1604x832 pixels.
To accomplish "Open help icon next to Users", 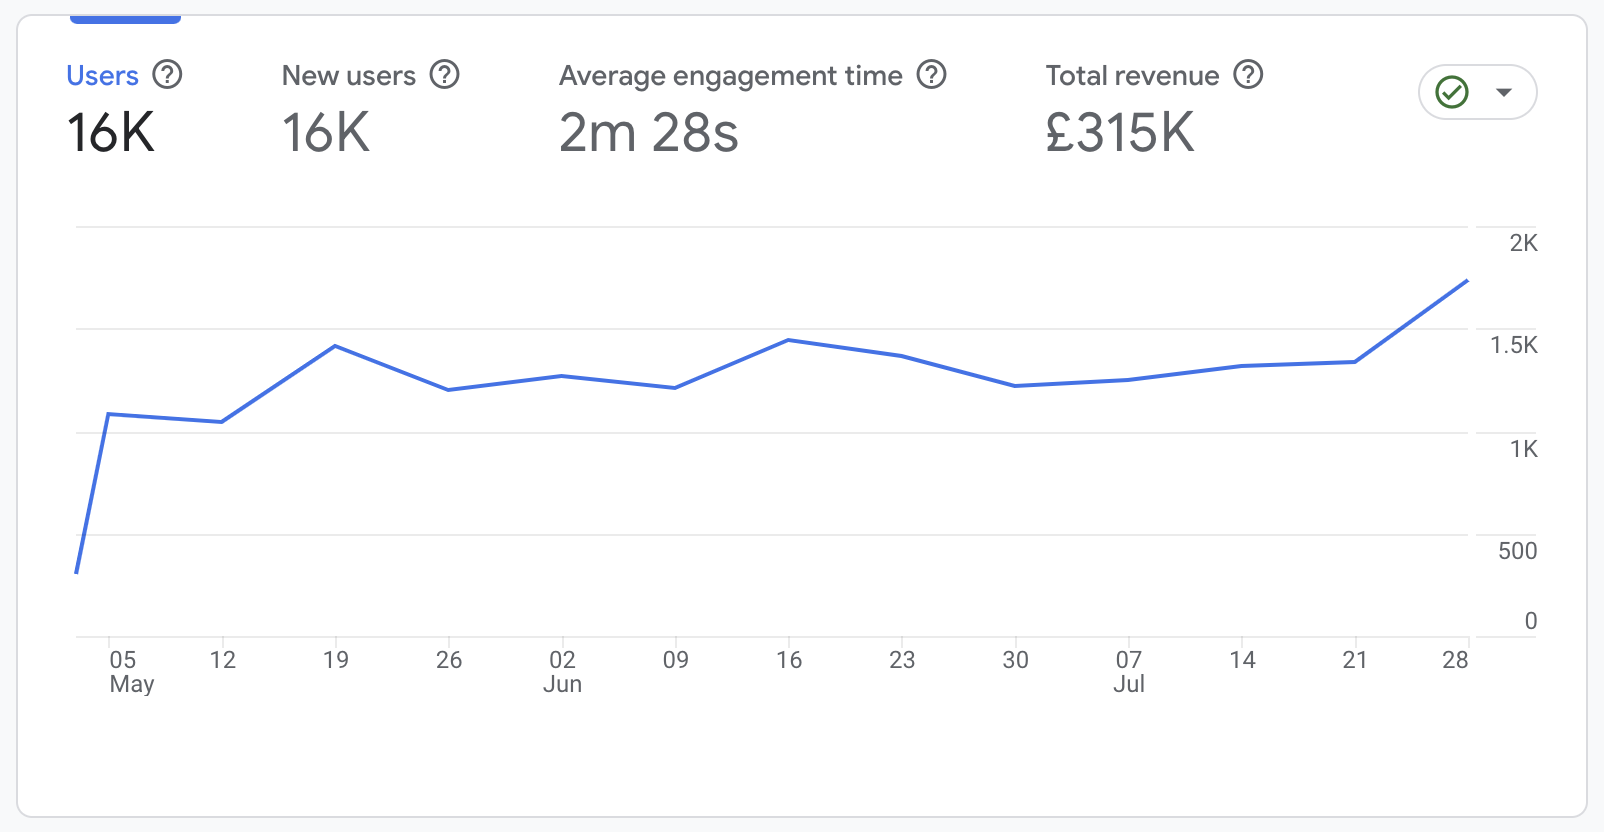I will (x=167, y=75).
